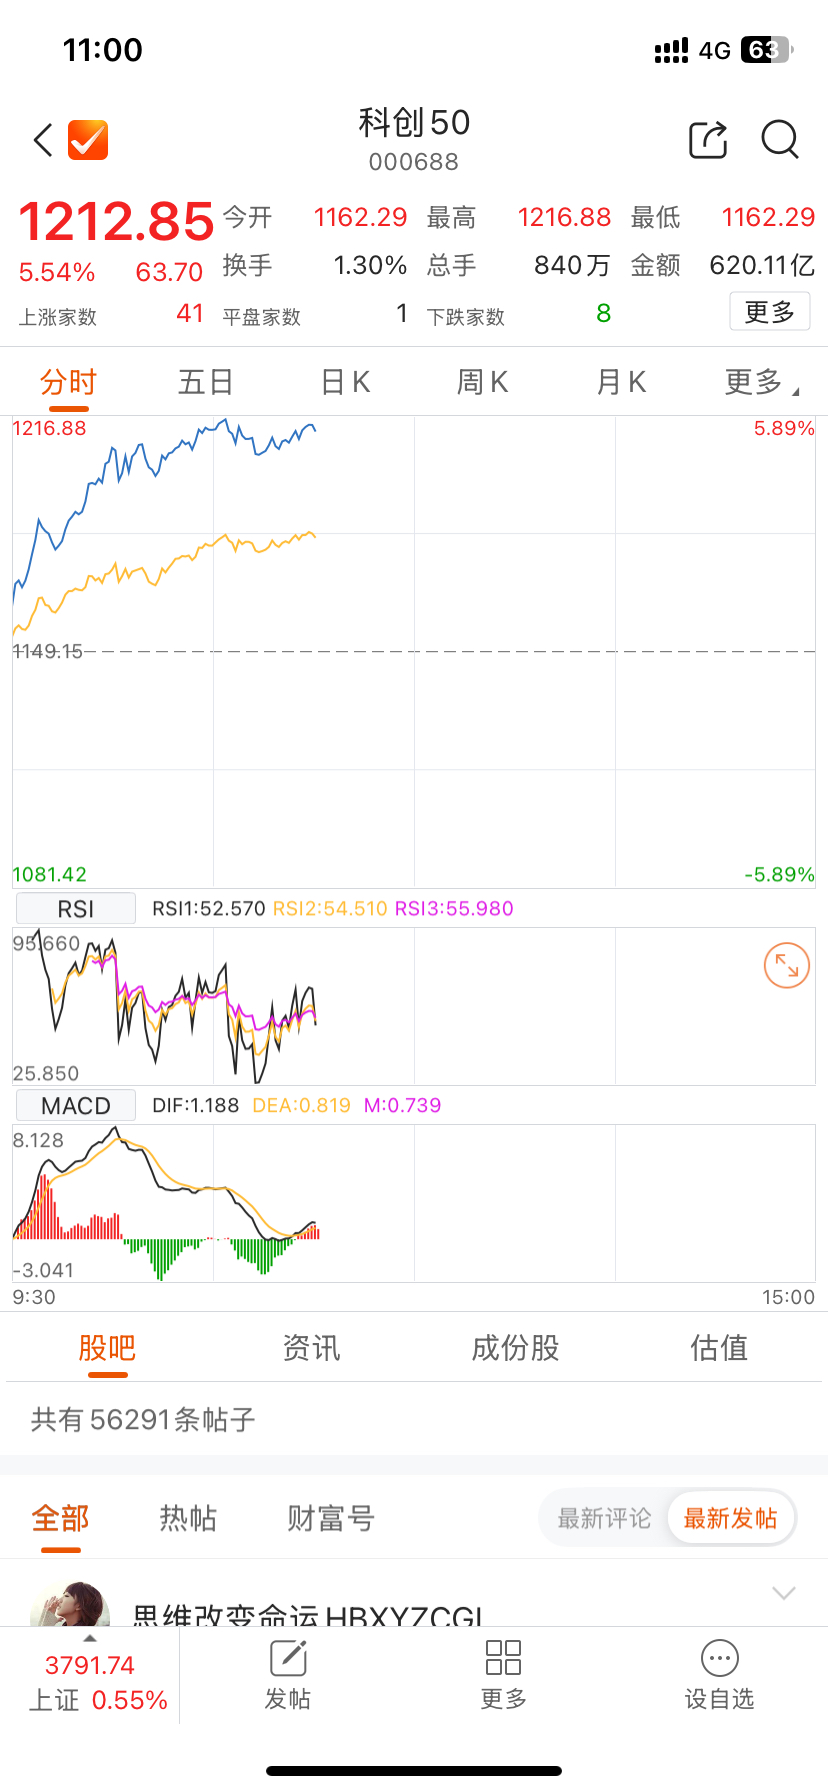Open search with the magnifier icon
This screenshot has height=1792, width=828.
click(x=780, y=141)
